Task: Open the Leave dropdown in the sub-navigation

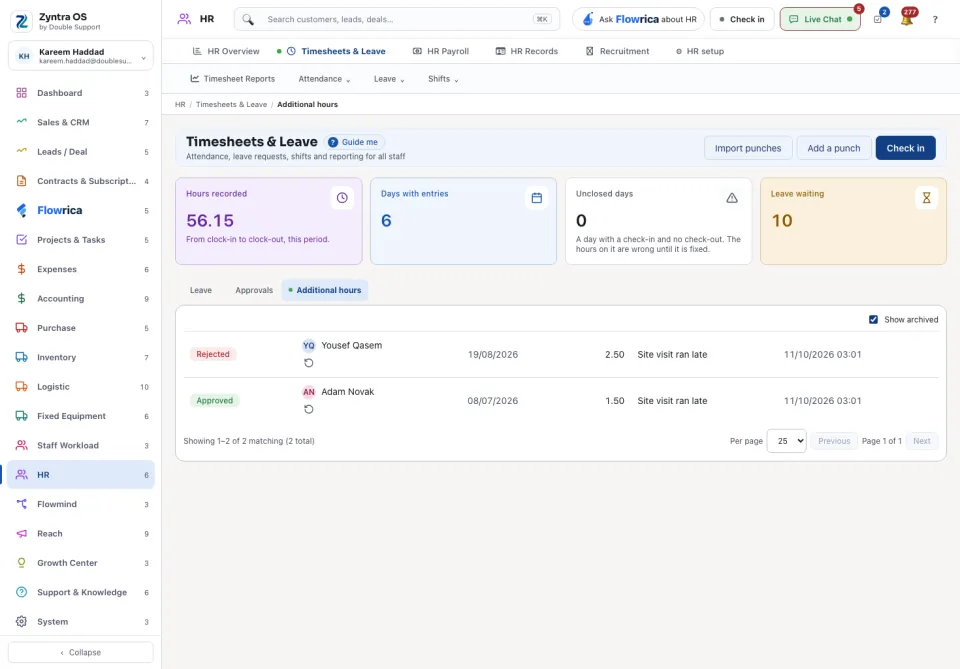Action: pyautogui.click(x=389, y=79)
